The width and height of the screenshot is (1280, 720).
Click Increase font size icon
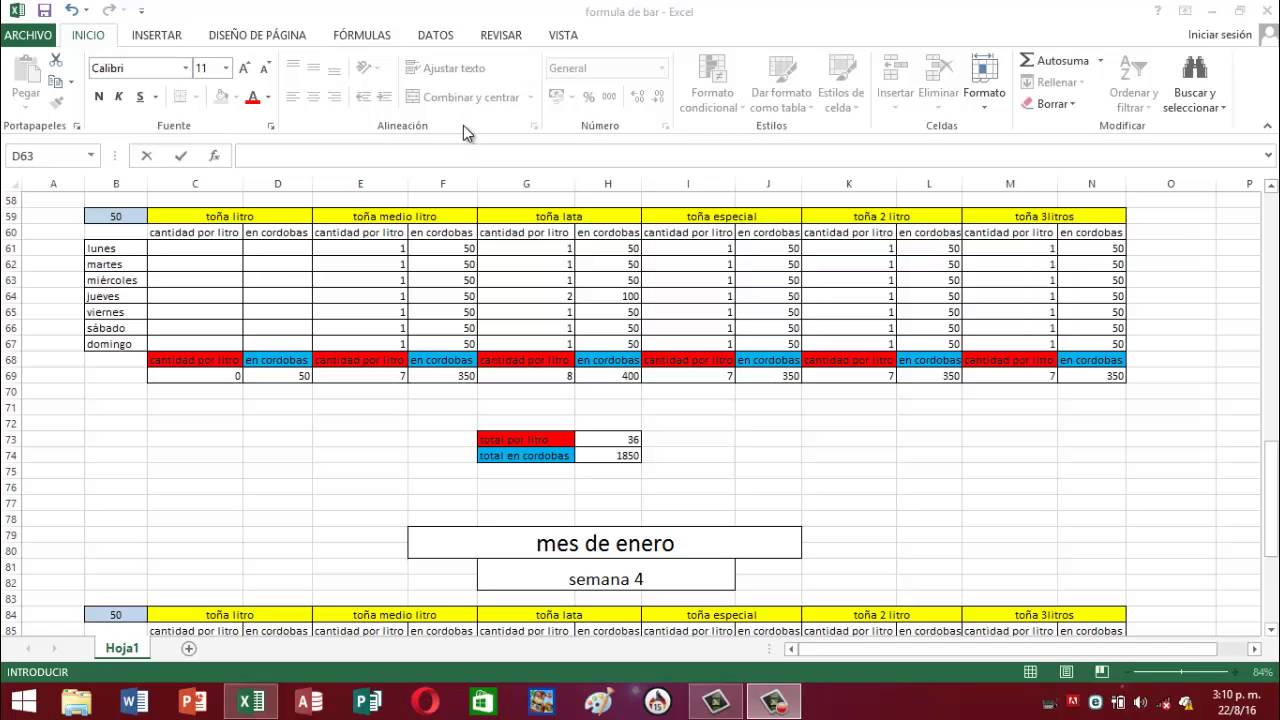(x=245, y=68)
